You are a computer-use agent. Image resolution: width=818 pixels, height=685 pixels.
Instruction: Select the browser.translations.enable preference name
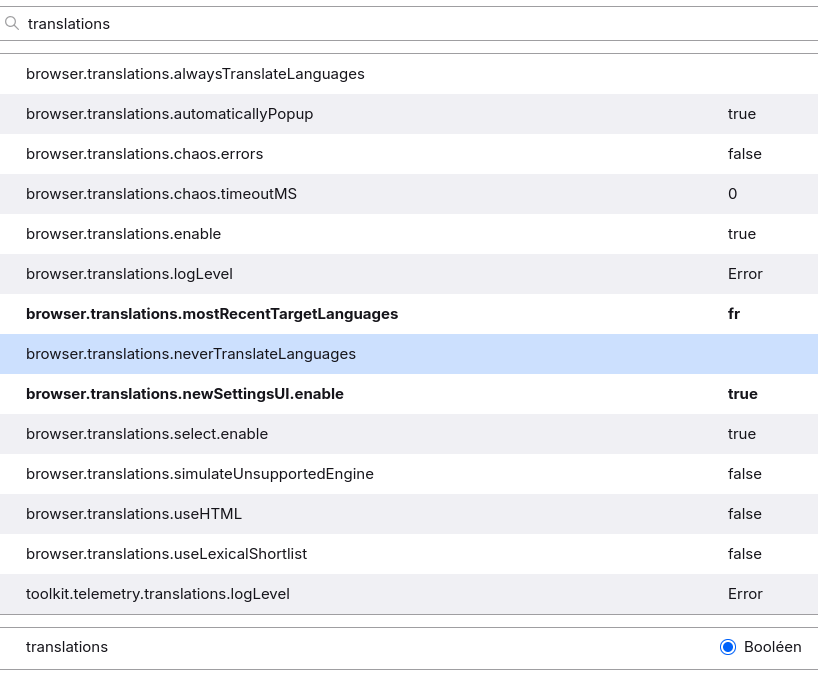[123, 234]
